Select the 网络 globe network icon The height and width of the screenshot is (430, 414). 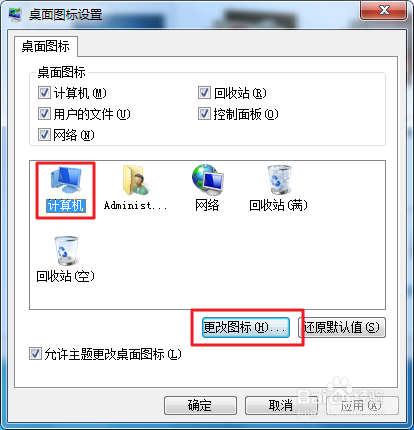pyautogui.click(x=207, y=180)
